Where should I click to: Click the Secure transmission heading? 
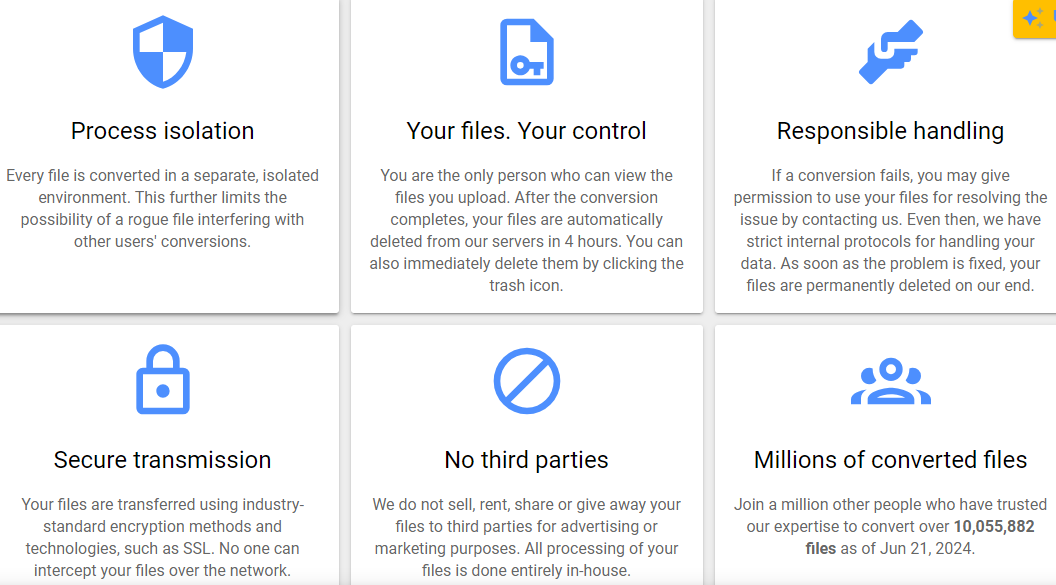162,460
